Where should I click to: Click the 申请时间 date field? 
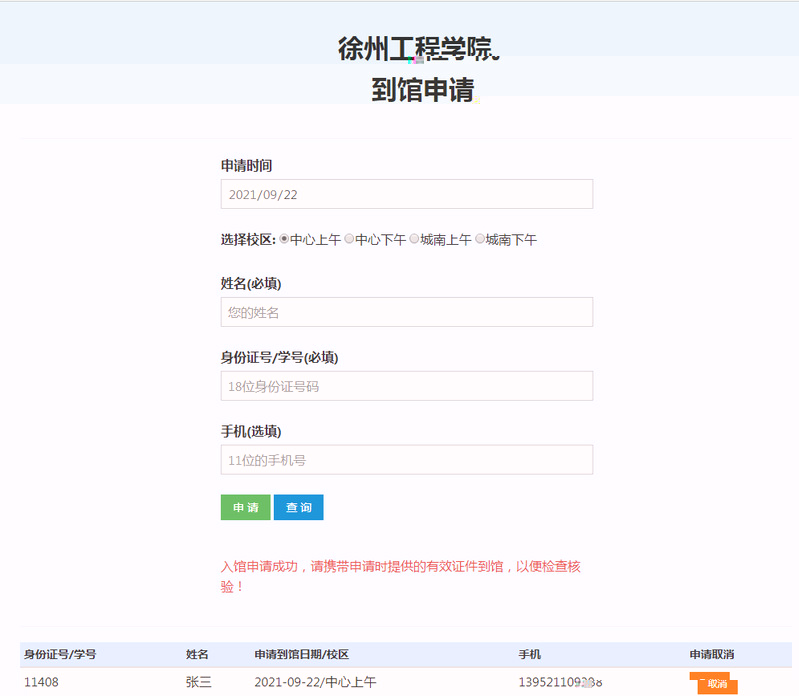(x=406, y=194)
